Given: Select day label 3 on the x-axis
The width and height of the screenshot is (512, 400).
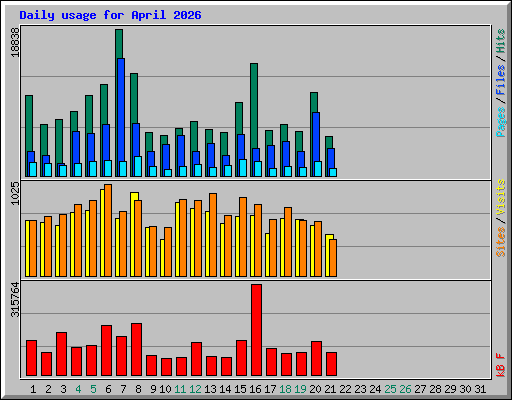Looking at the screenshot, I should [x=63, y=389].
